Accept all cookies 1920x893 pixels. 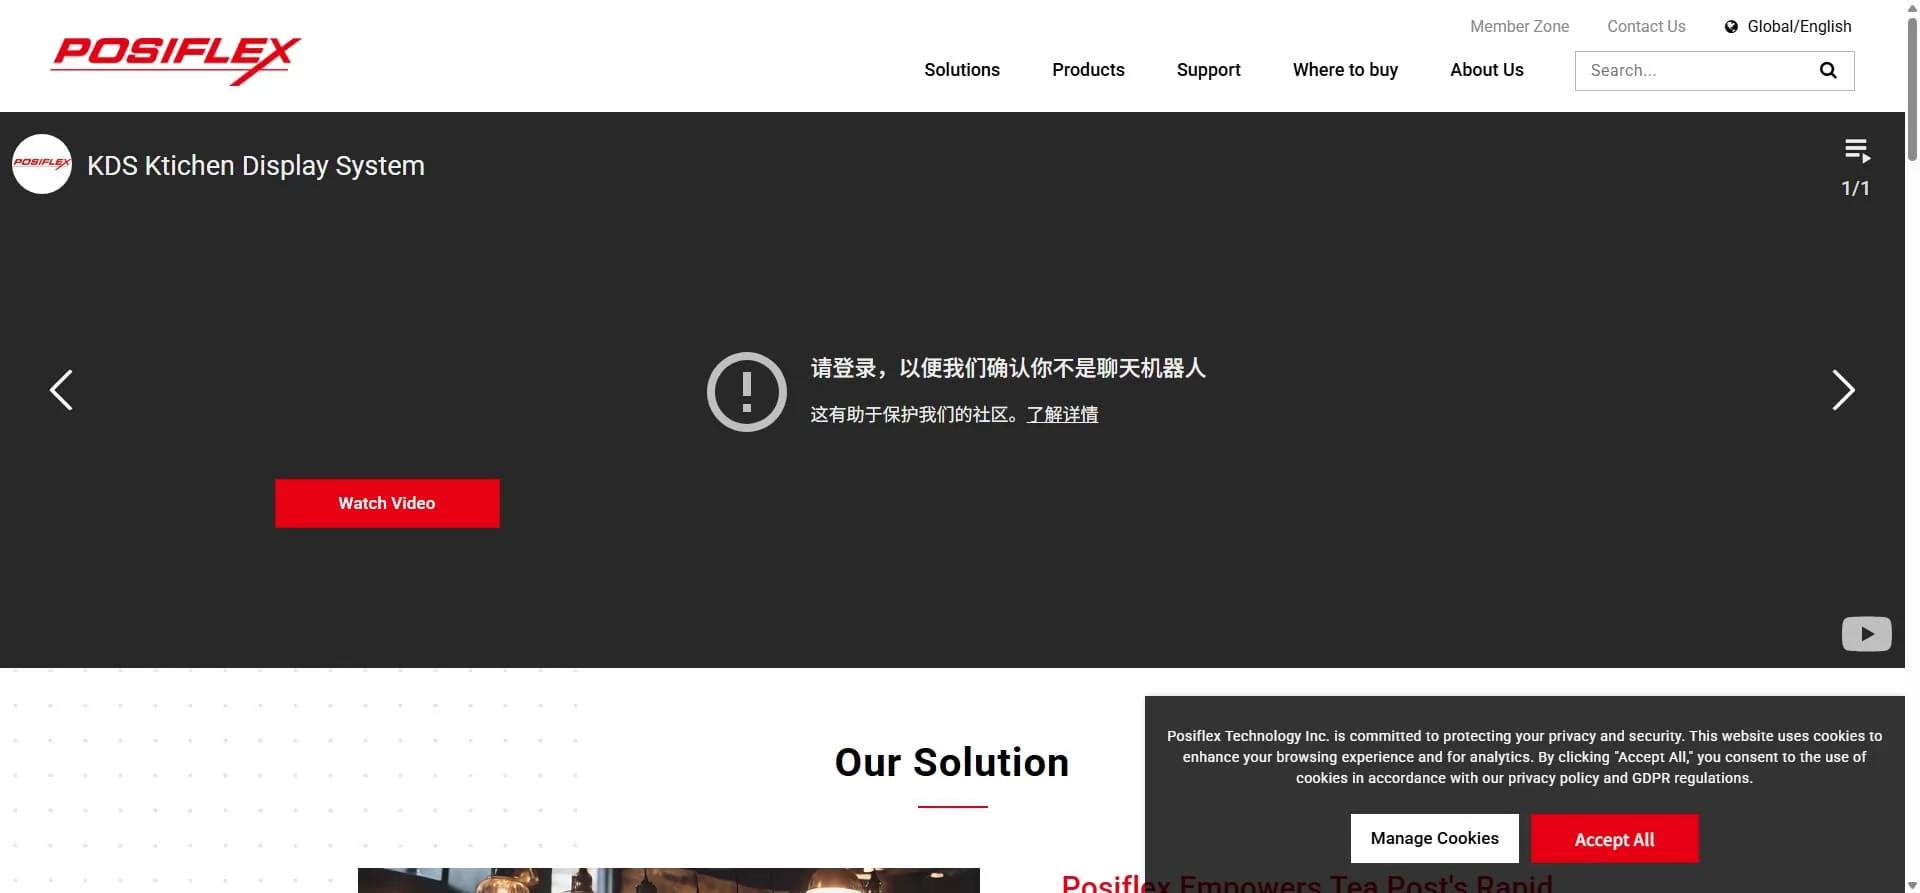[x=1614, y=839]
